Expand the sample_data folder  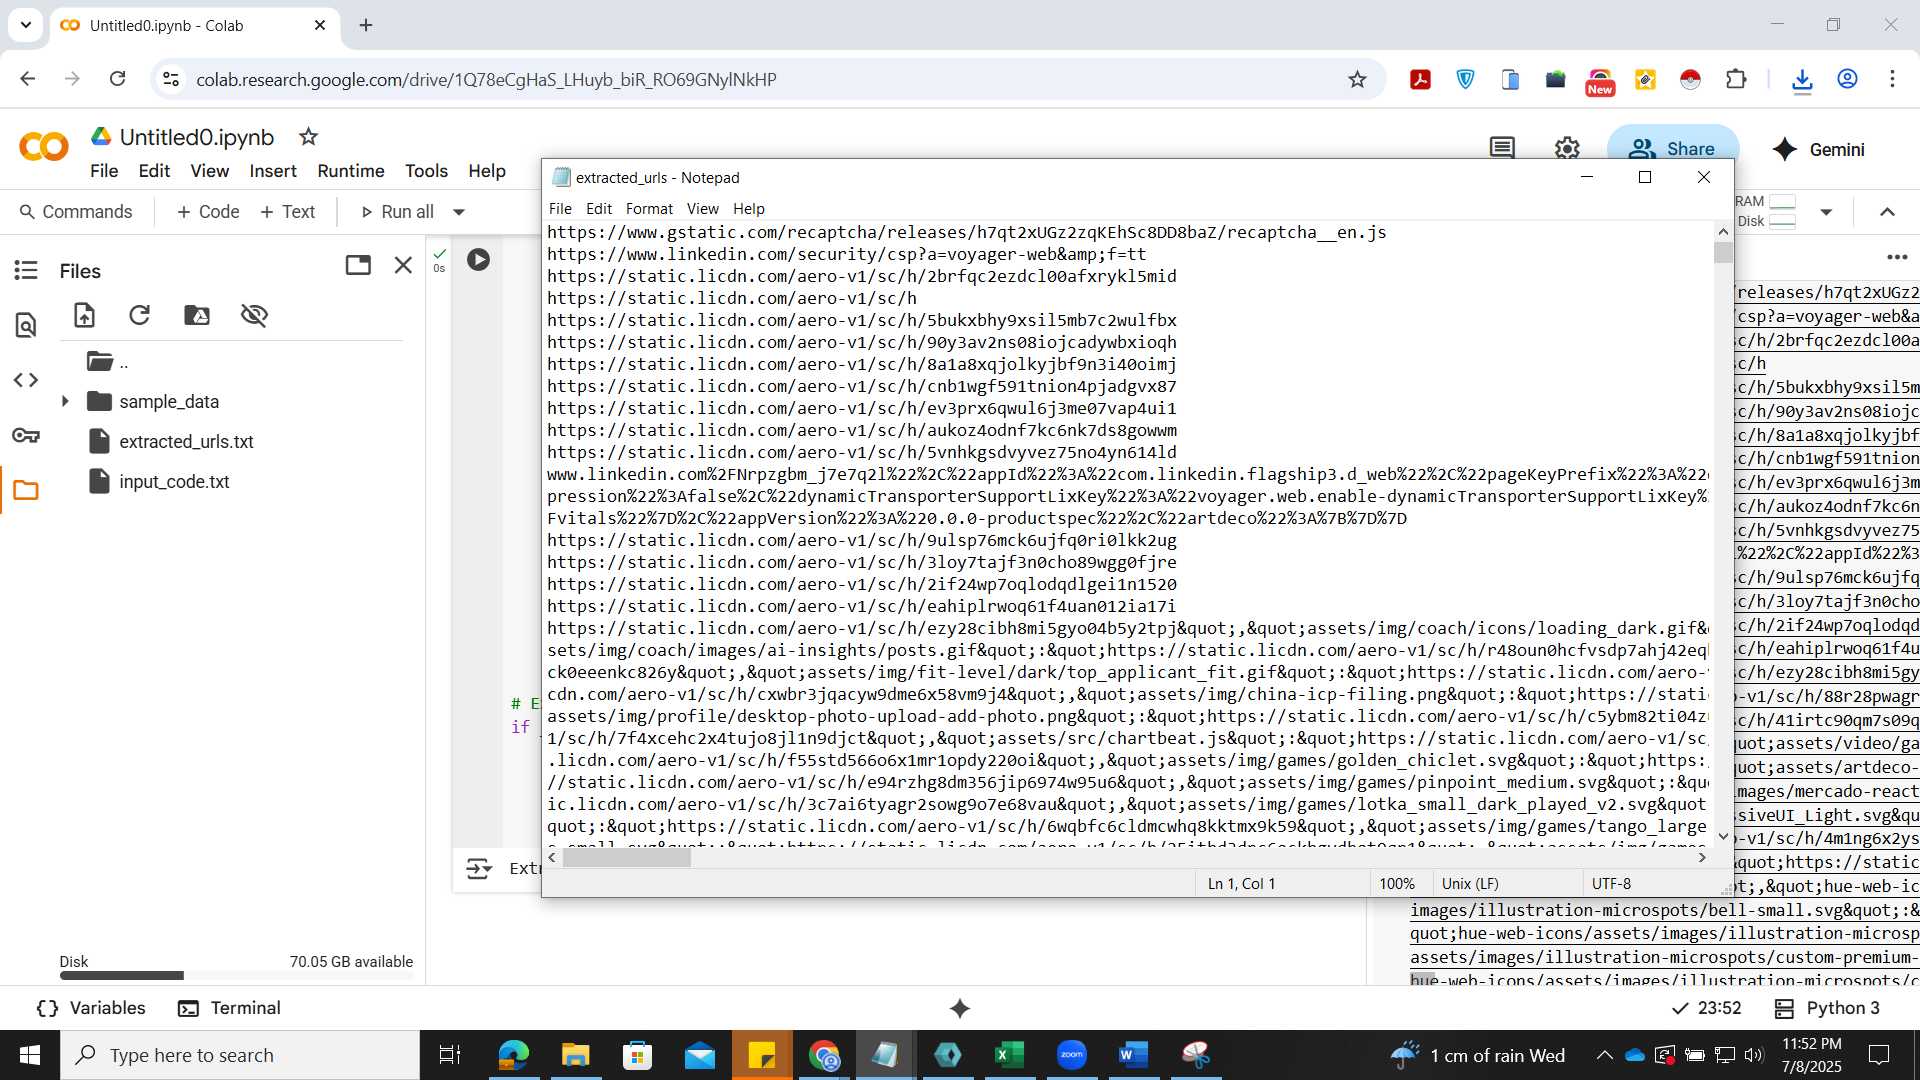click(x=65, y=401)
